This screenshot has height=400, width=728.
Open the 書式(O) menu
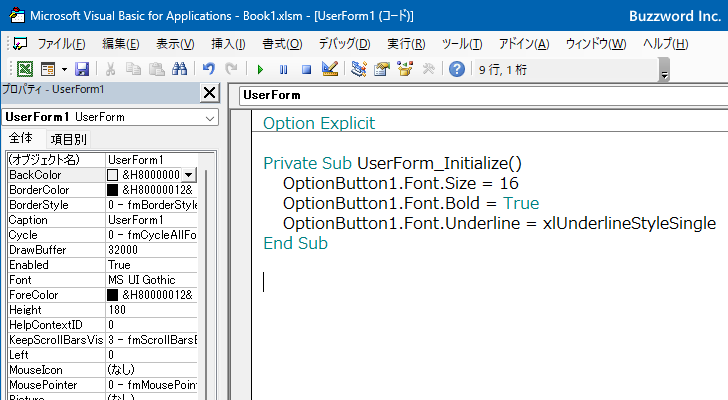[x=282, y=44]
